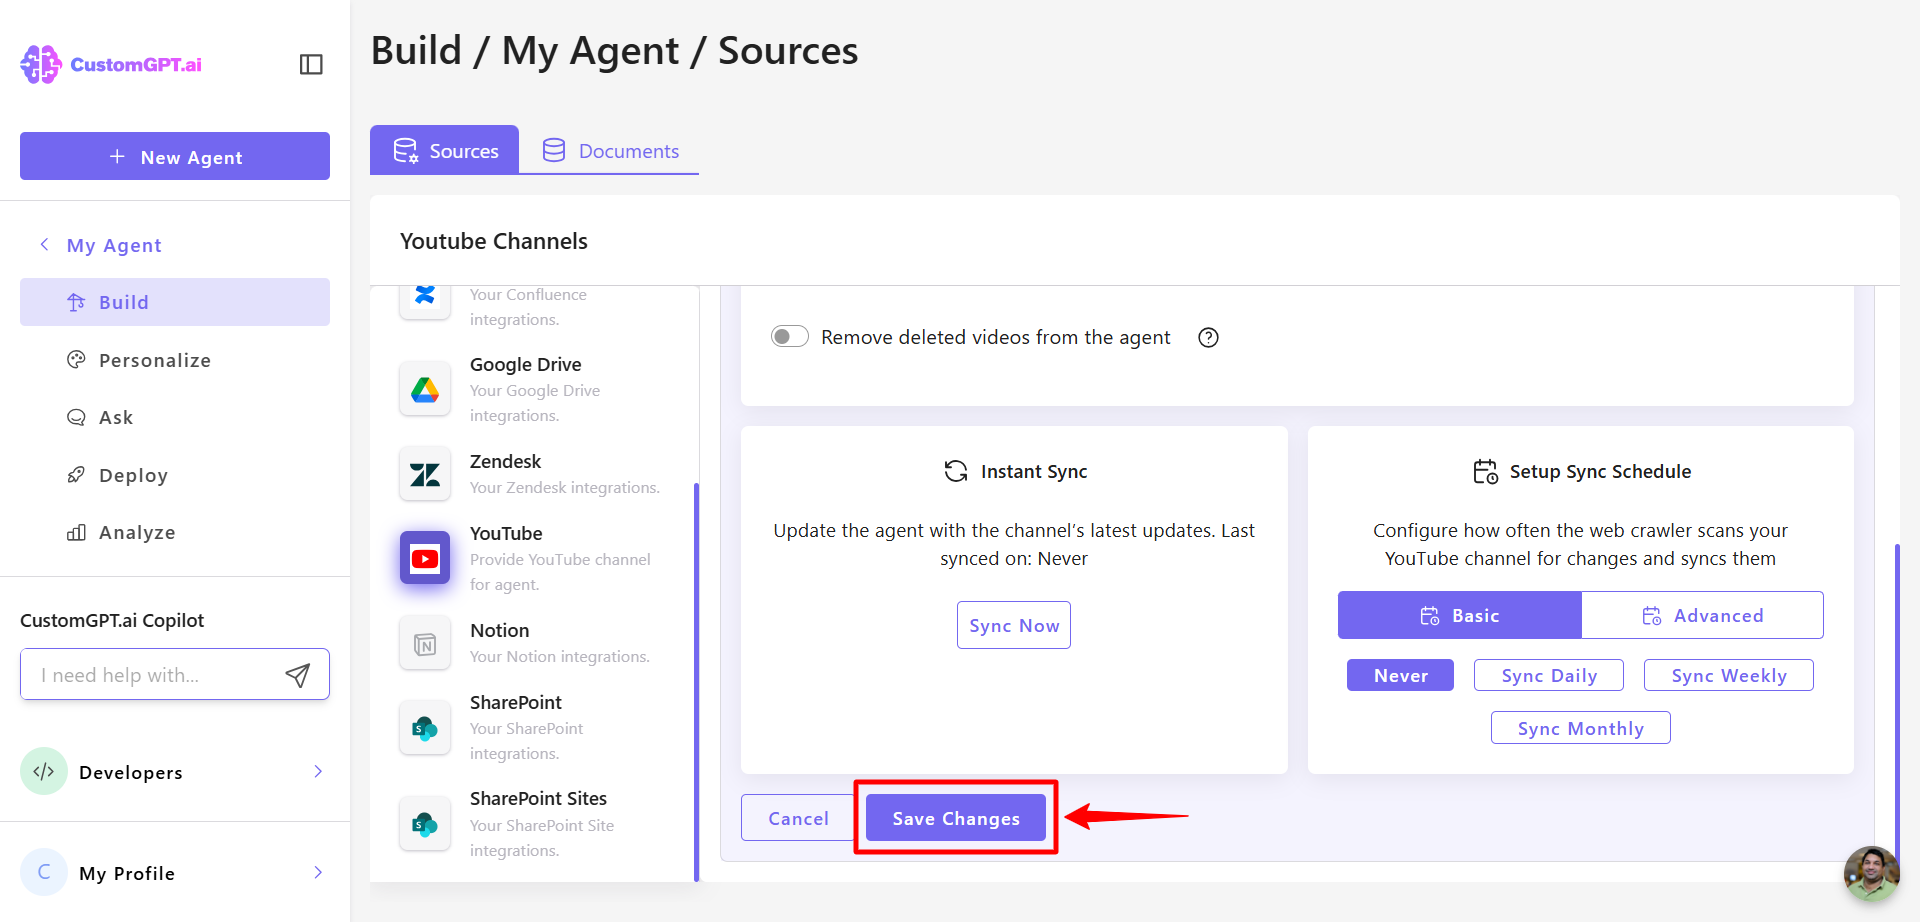
Task: Select the Zendesk integration icon
Action: (x=425, y=474)
